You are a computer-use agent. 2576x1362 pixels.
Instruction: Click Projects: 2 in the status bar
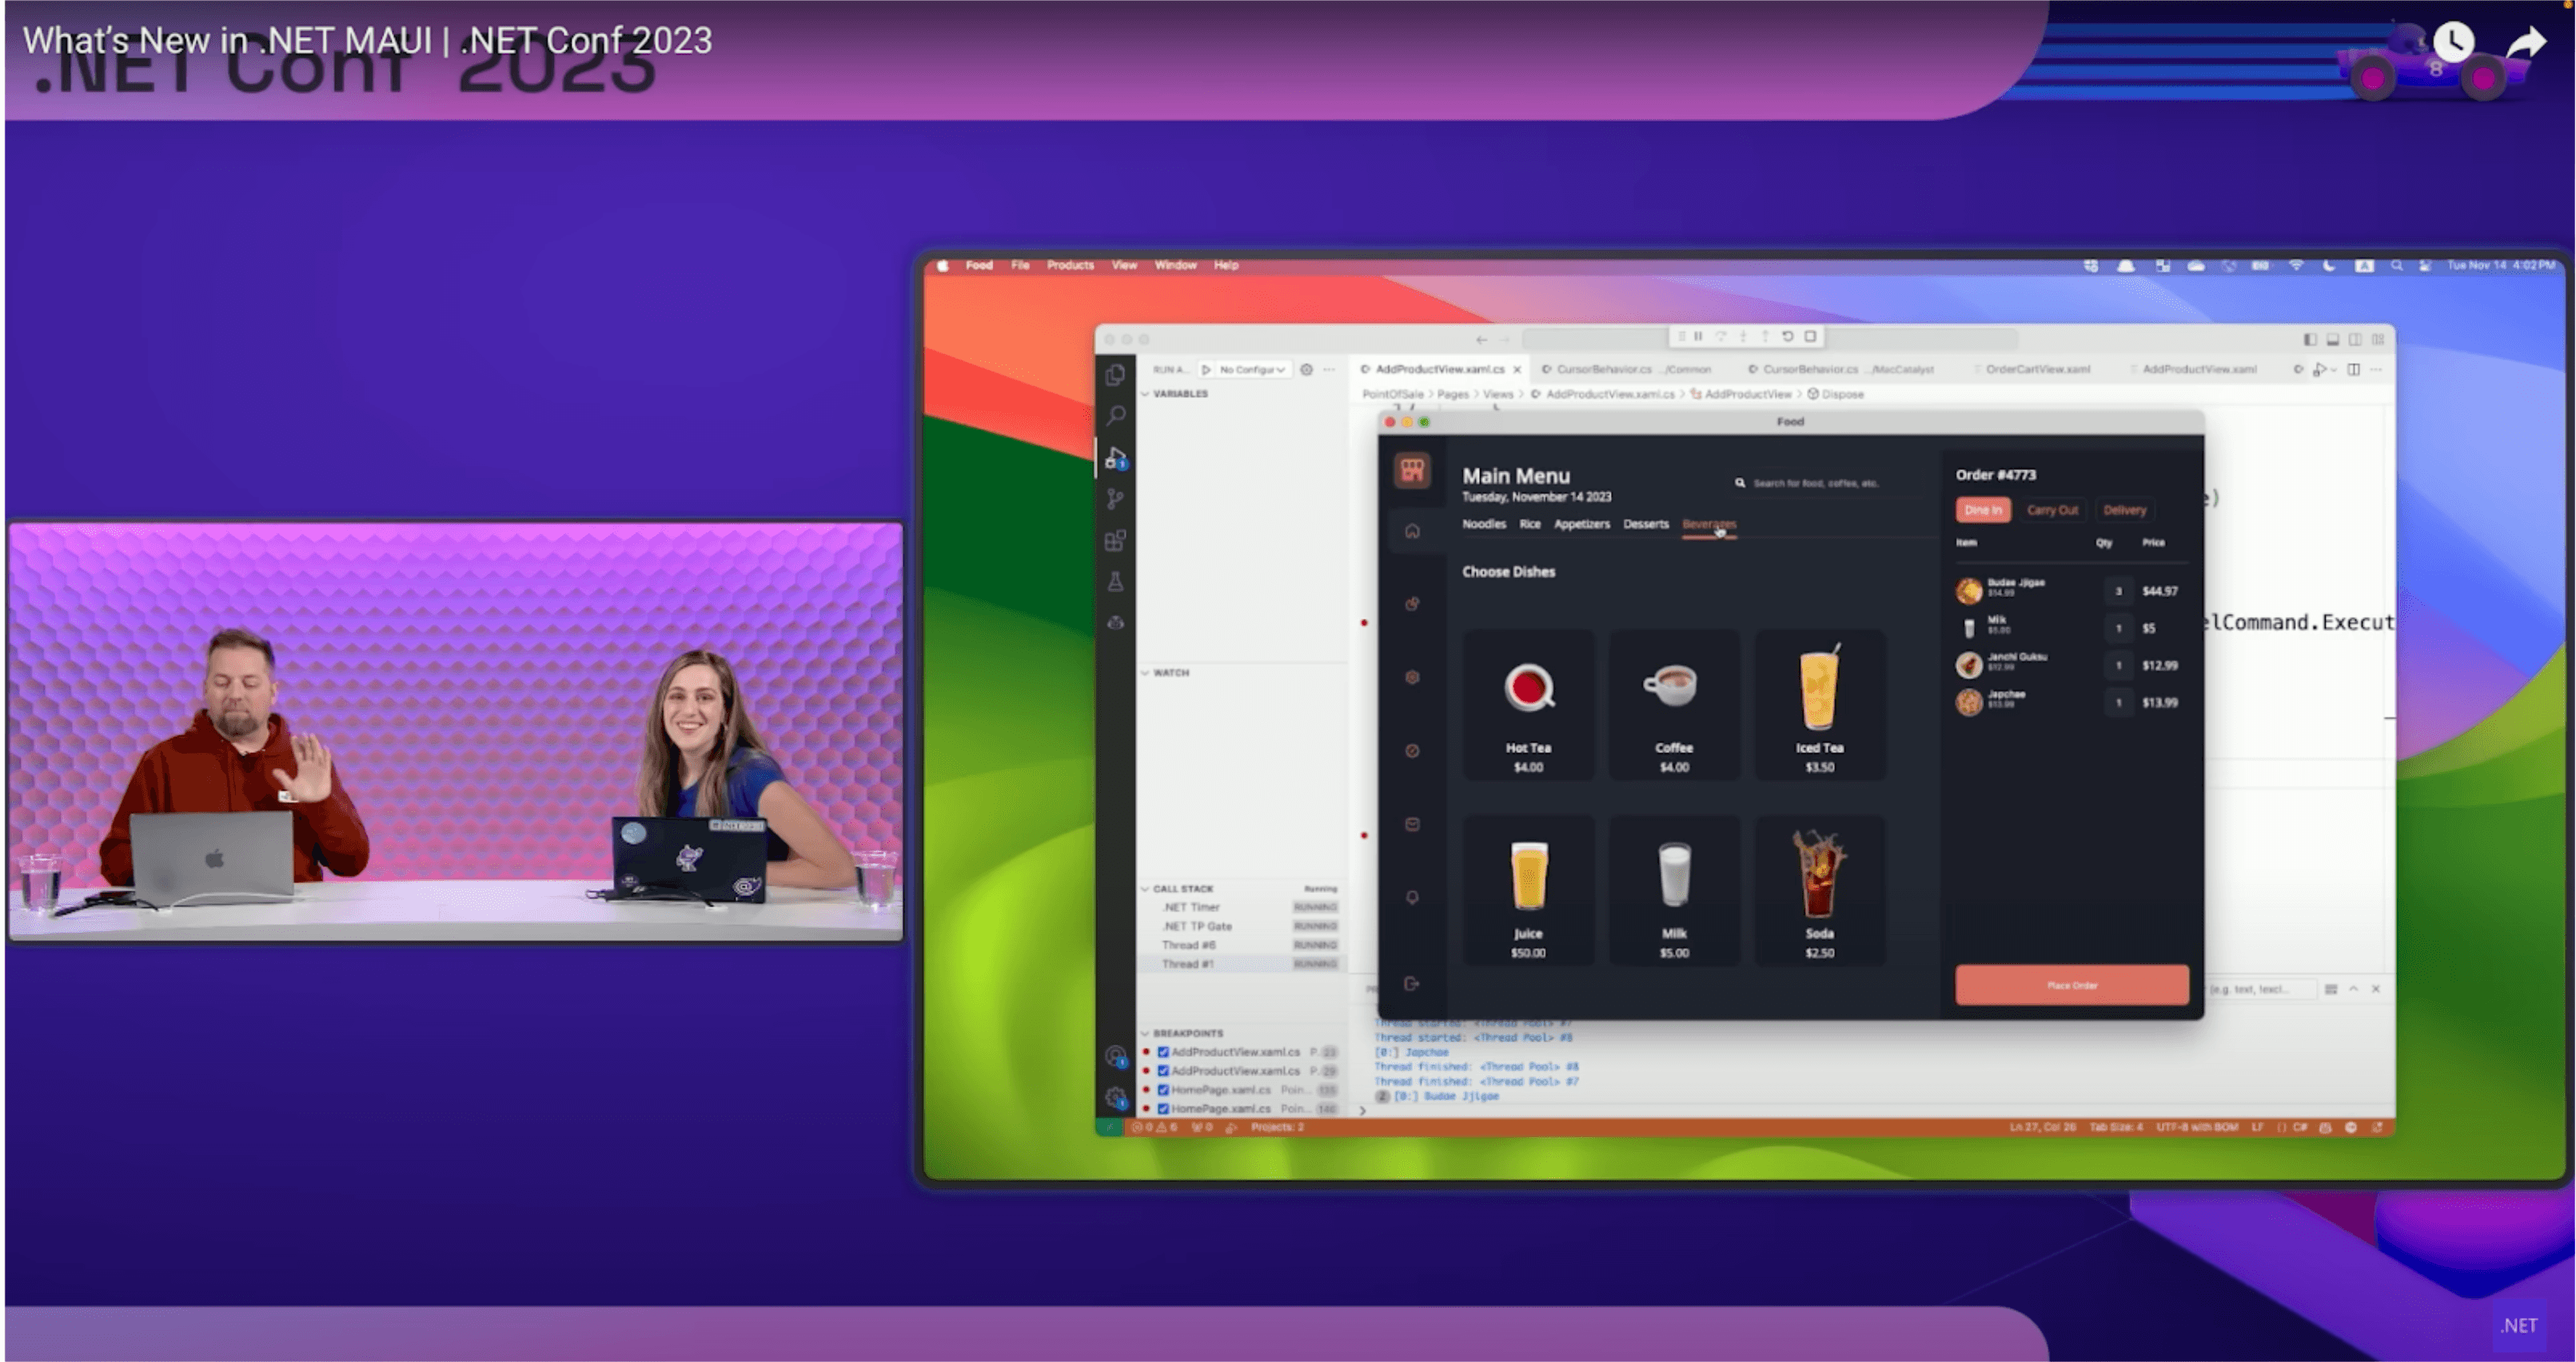pyautogui.click(x=1277, y=1127)
